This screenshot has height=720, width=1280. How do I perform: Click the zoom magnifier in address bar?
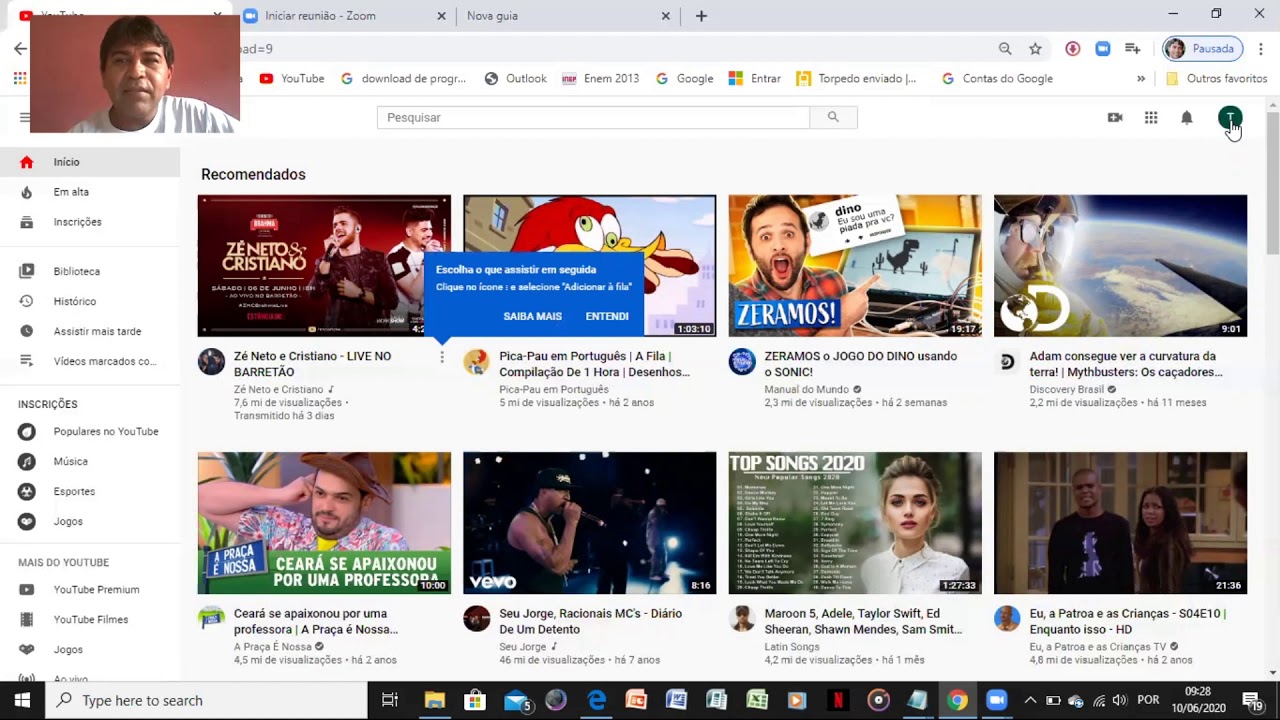pyautogui.click(x=1005, y=48)
